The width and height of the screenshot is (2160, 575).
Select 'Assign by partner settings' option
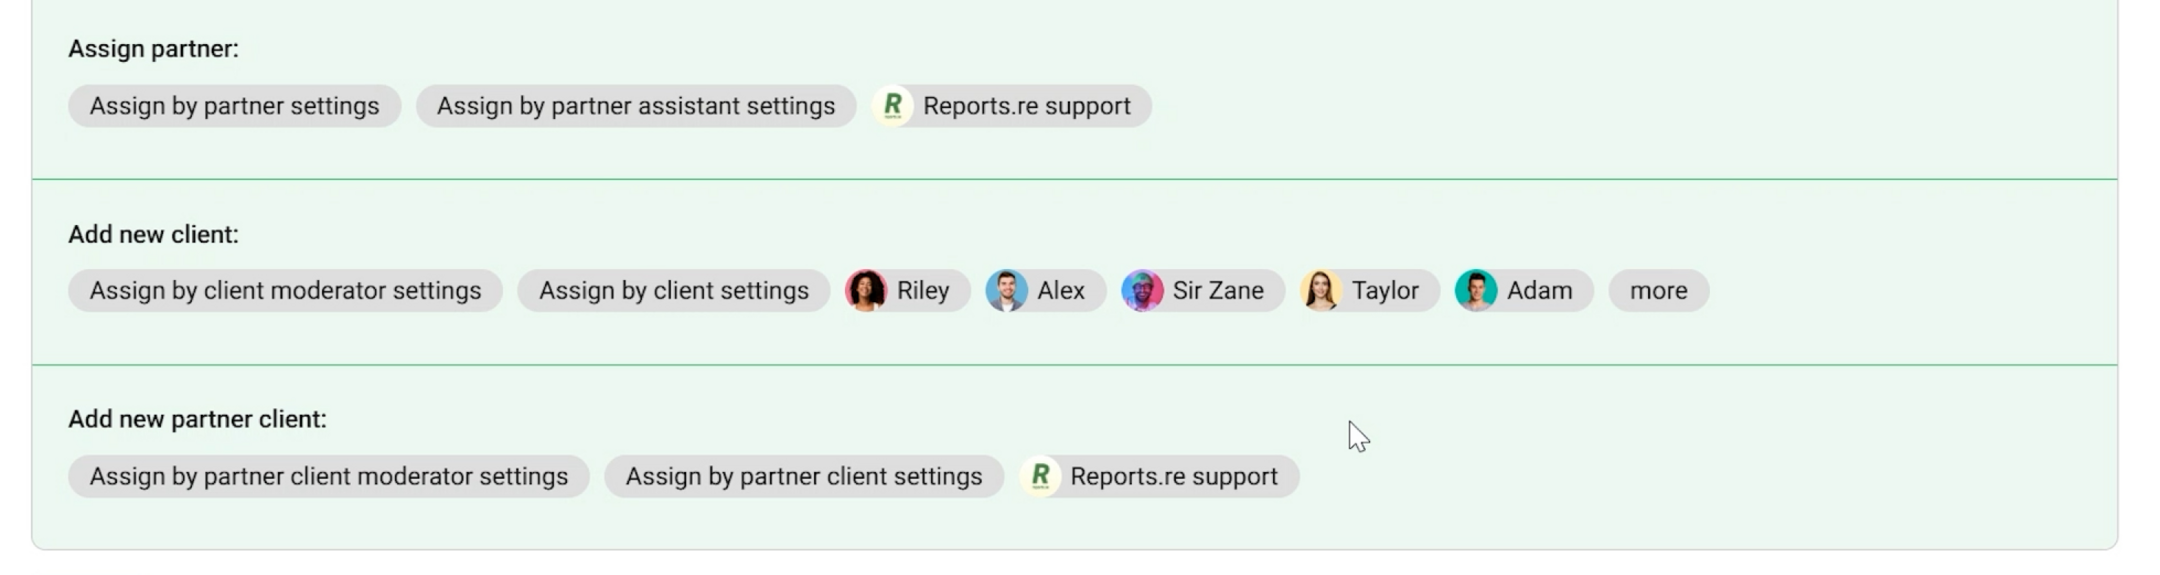pos(234,106)
